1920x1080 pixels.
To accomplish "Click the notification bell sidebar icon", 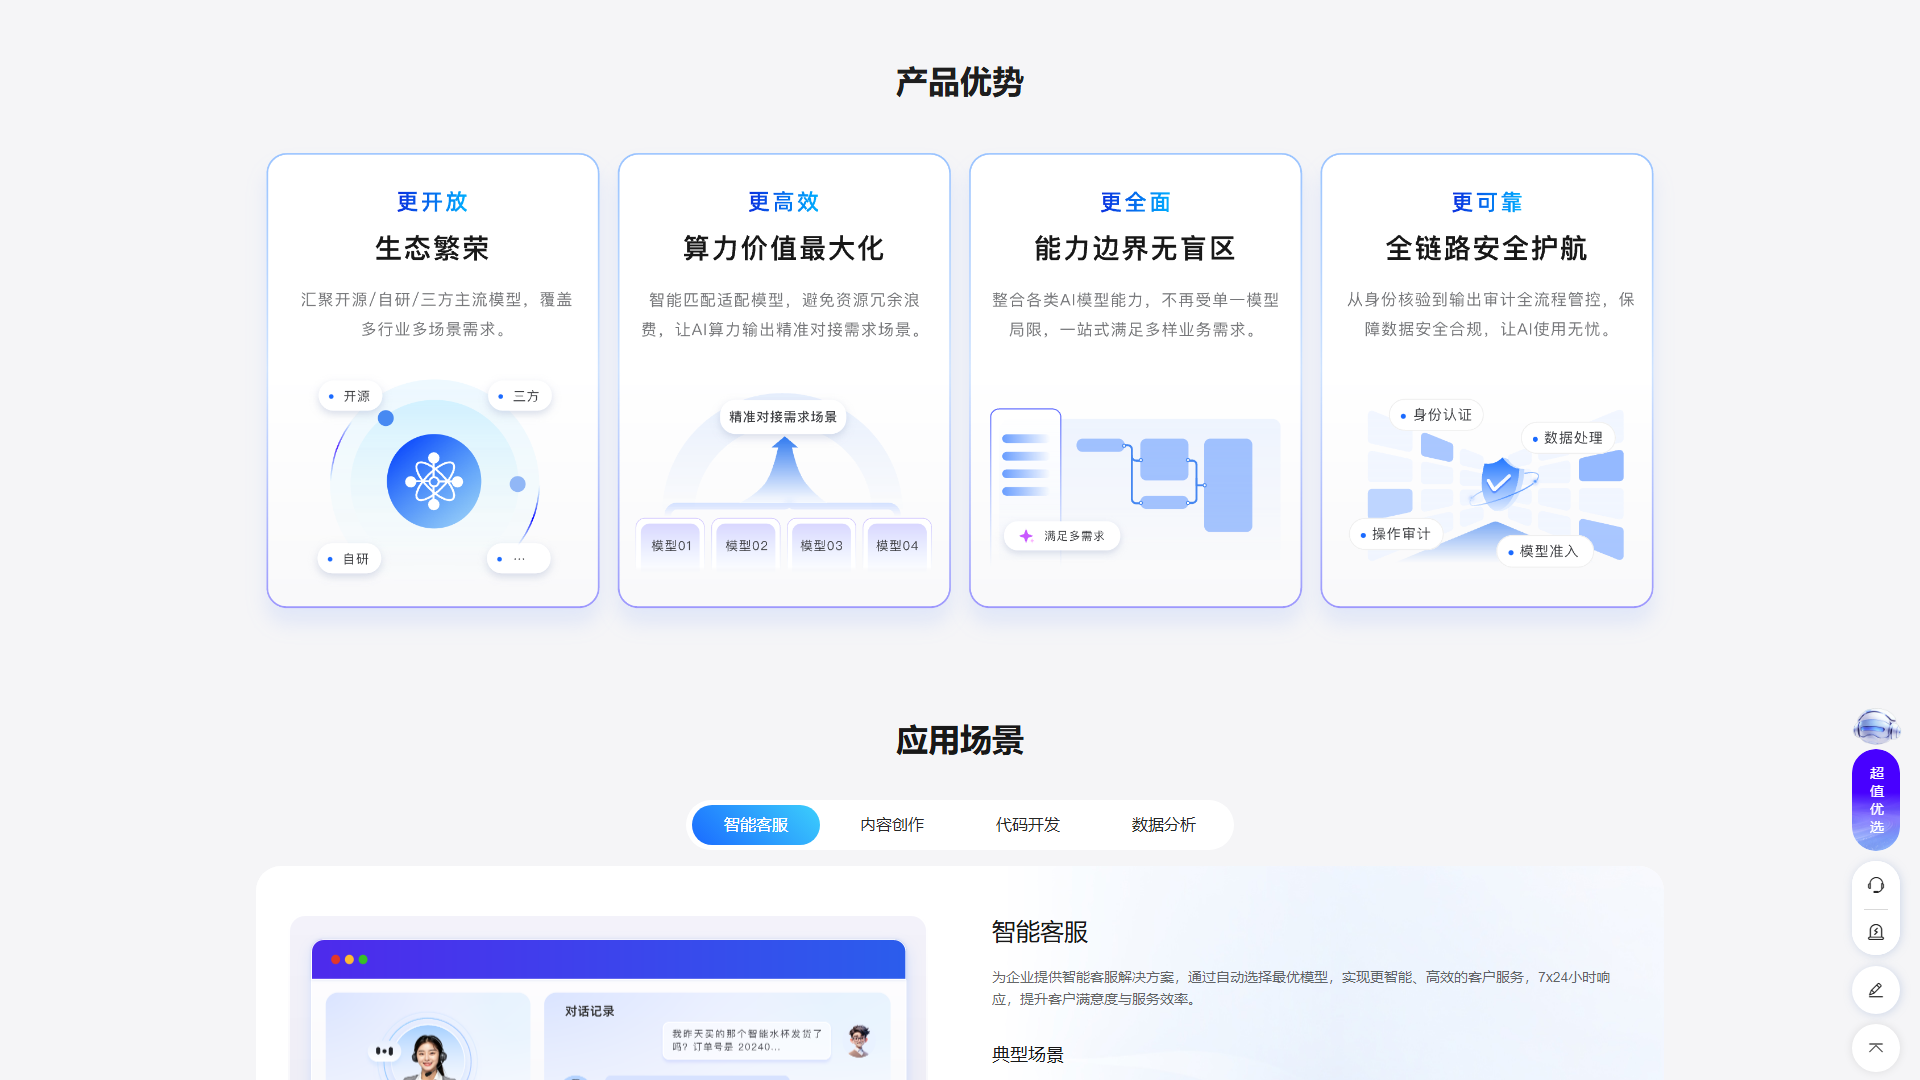I will [x=1876, y=932].
